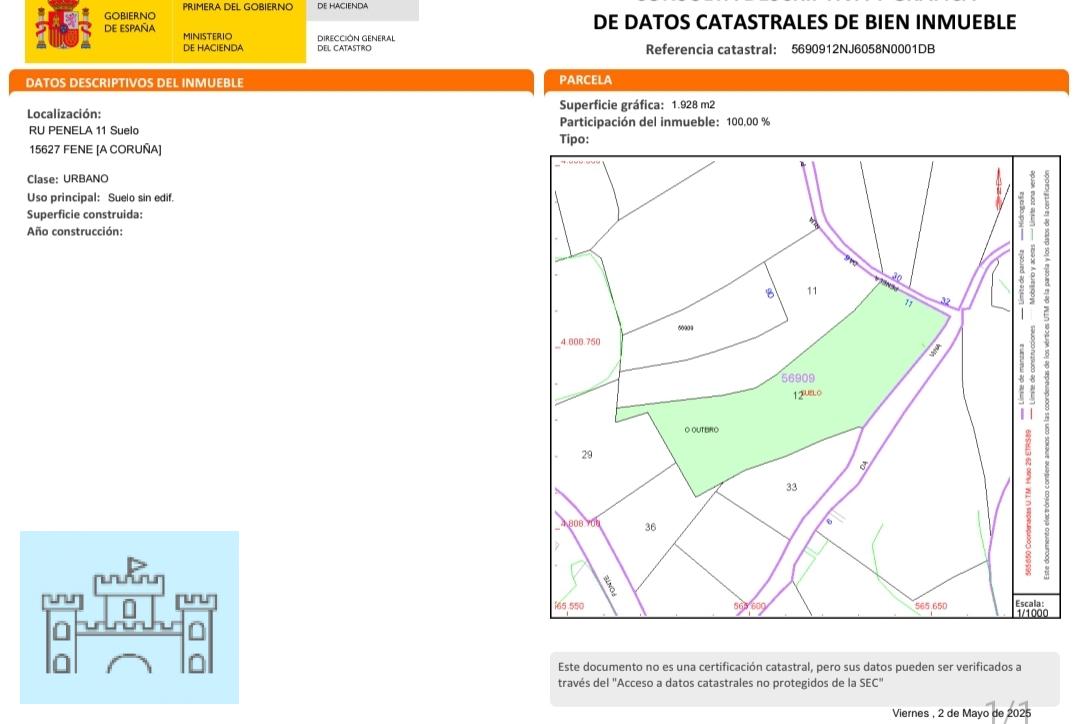Click the 'Escala: 1/1000' scale box

[1035, 606]
